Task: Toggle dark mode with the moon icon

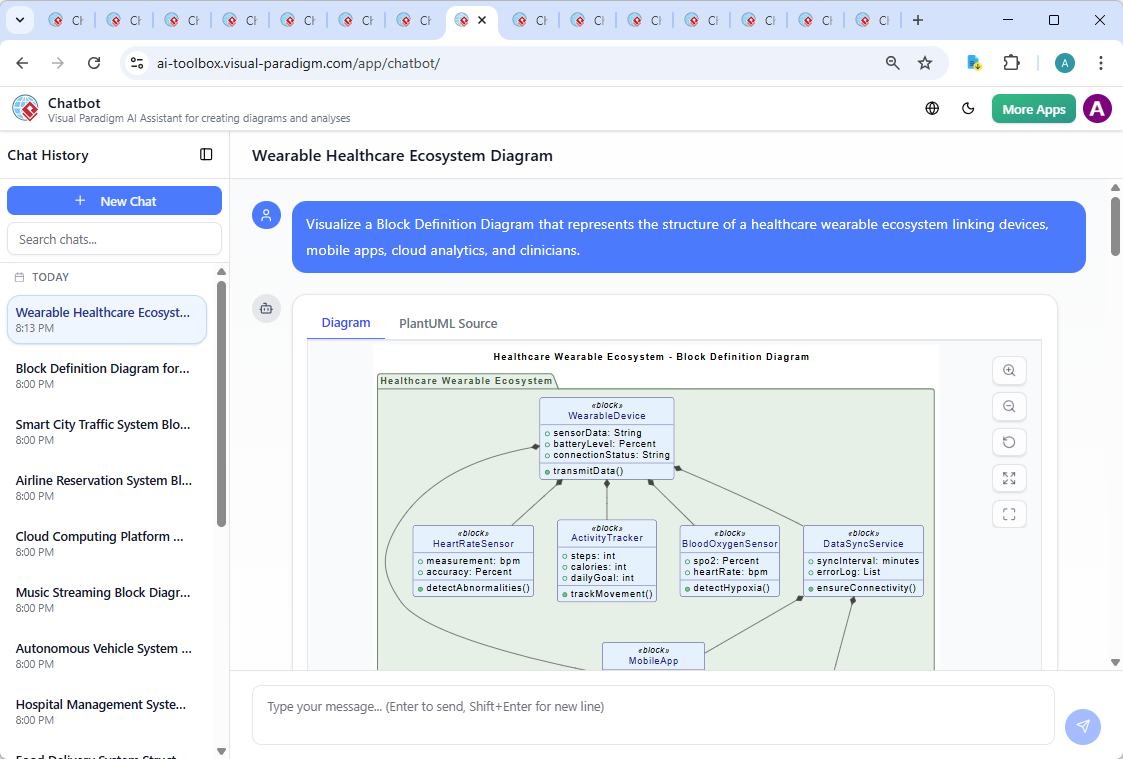Action: (968, 108)
